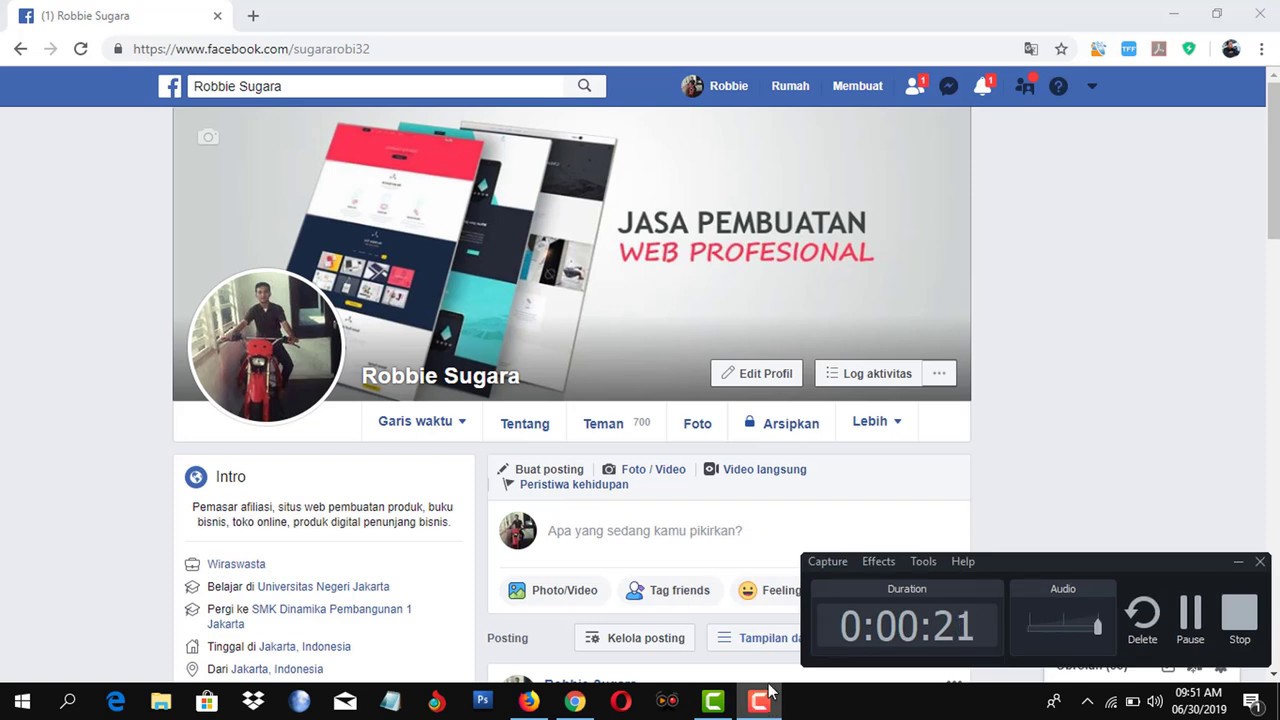Image resolution: width=1280 pixels, height=720 pixels.
Task: Open notifications bell icon
Action: tap(983, 86)
